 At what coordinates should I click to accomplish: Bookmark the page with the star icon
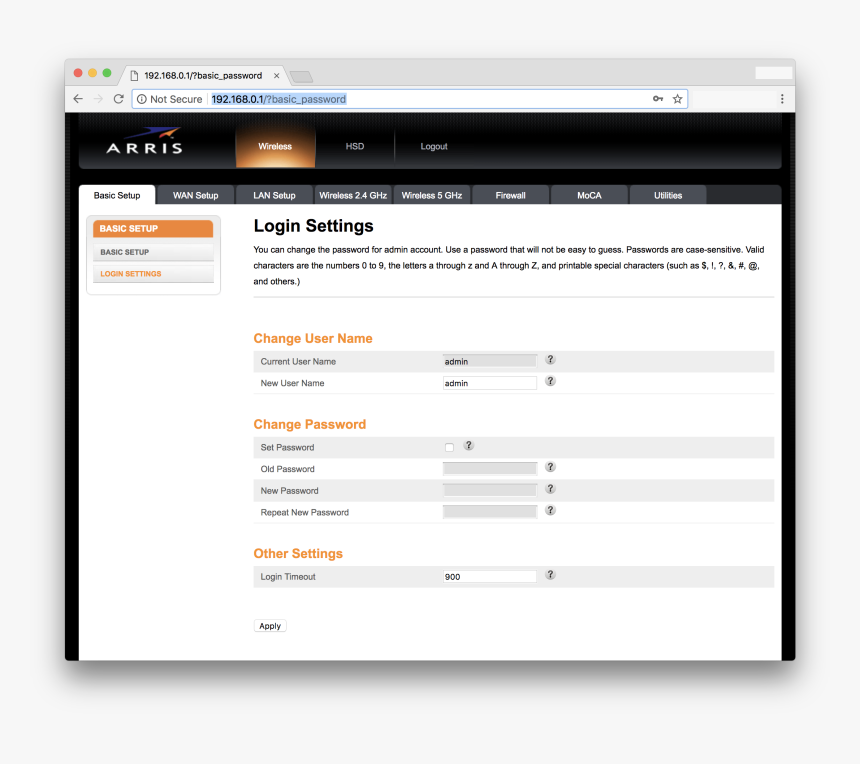(x=677, y=99)
